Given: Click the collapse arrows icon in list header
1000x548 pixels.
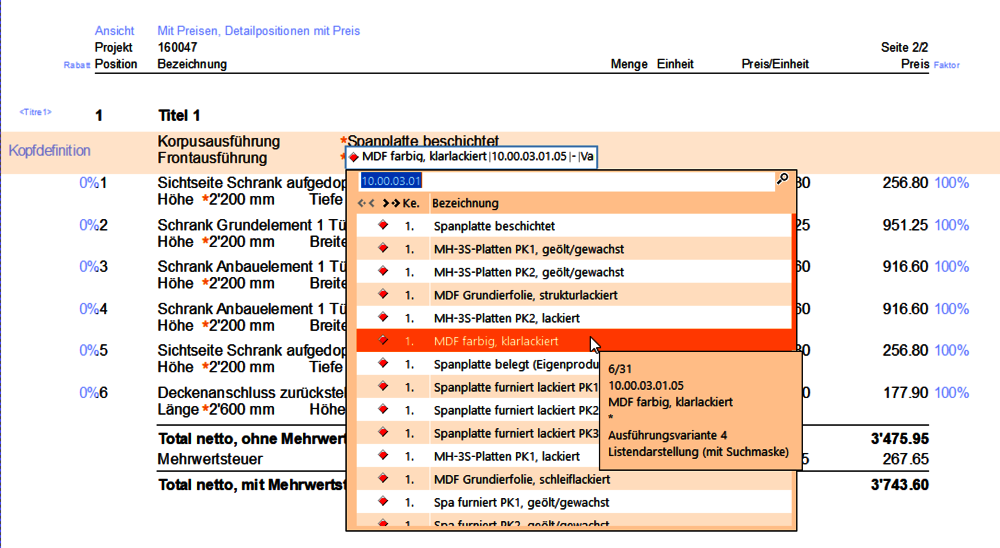Looking at the screenshot, I should [366, 203].
